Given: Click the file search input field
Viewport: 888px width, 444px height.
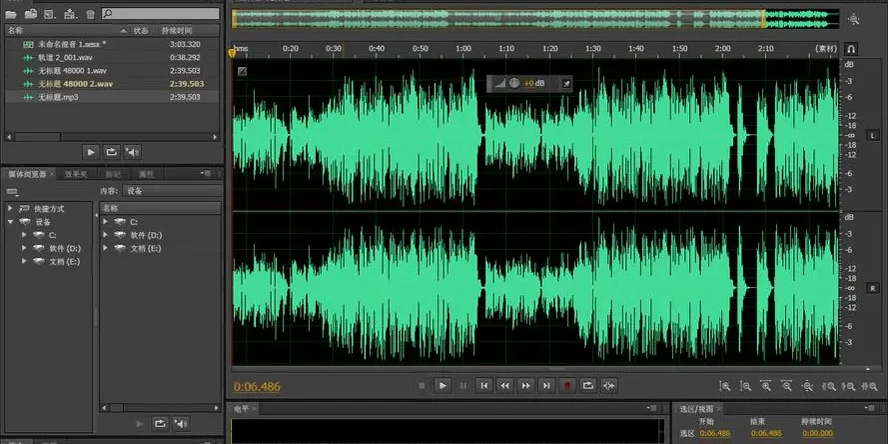Looking at the screenshot, I should [160, 14].
